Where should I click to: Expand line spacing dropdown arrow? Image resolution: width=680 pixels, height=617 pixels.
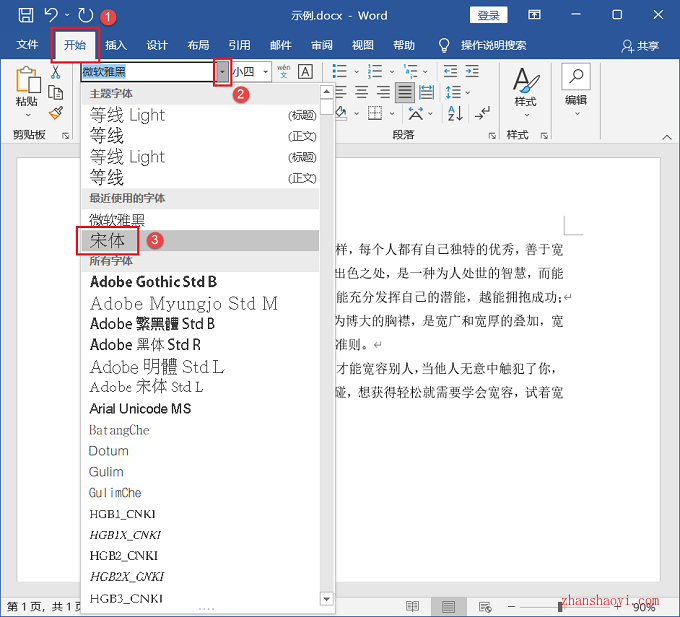[468, 92]
